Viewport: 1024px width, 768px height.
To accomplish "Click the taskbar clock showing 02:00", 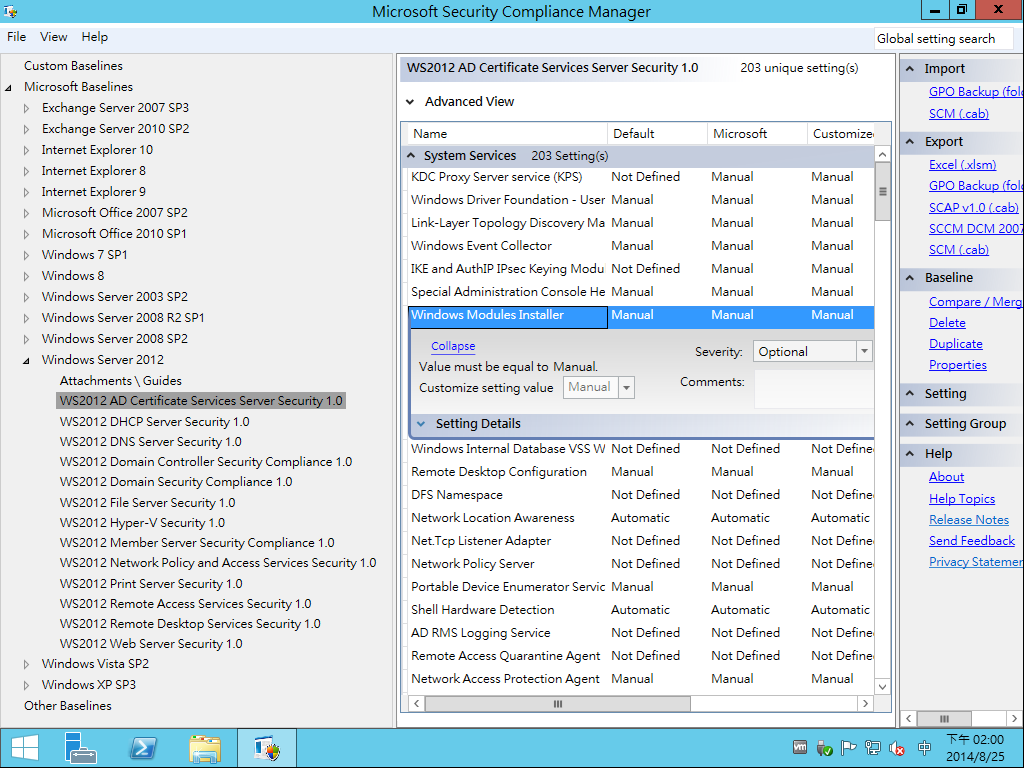I will (975, 748).
